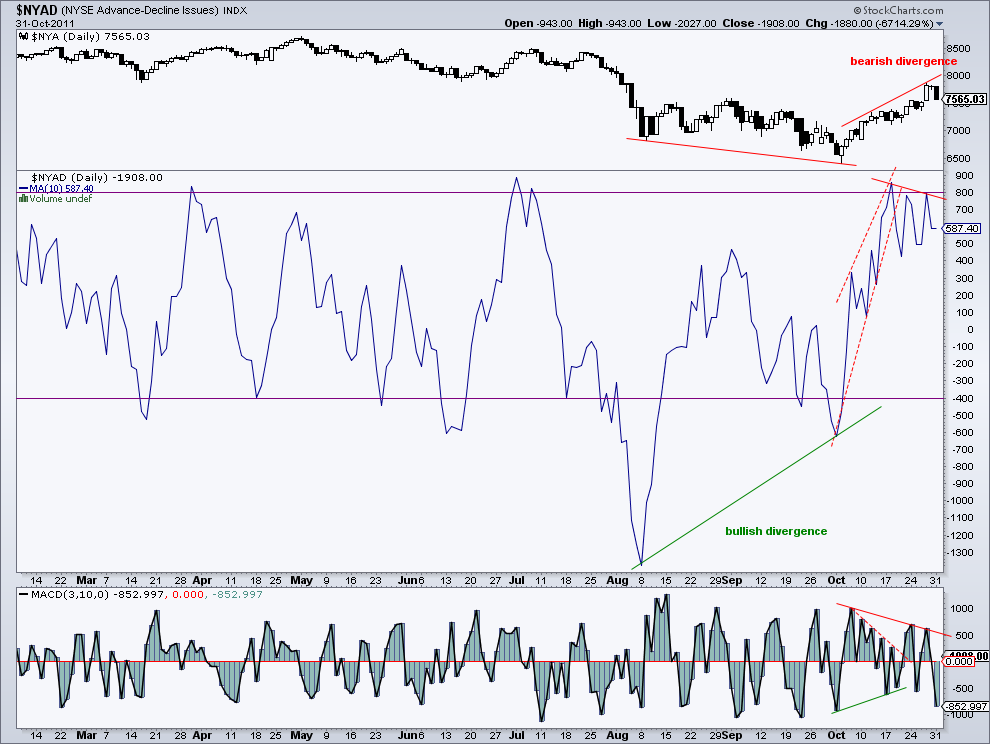The height and width of the screenshot is (744, 990).
Task: Click Oct on the date axis above MACD
Action: point(836,580)
